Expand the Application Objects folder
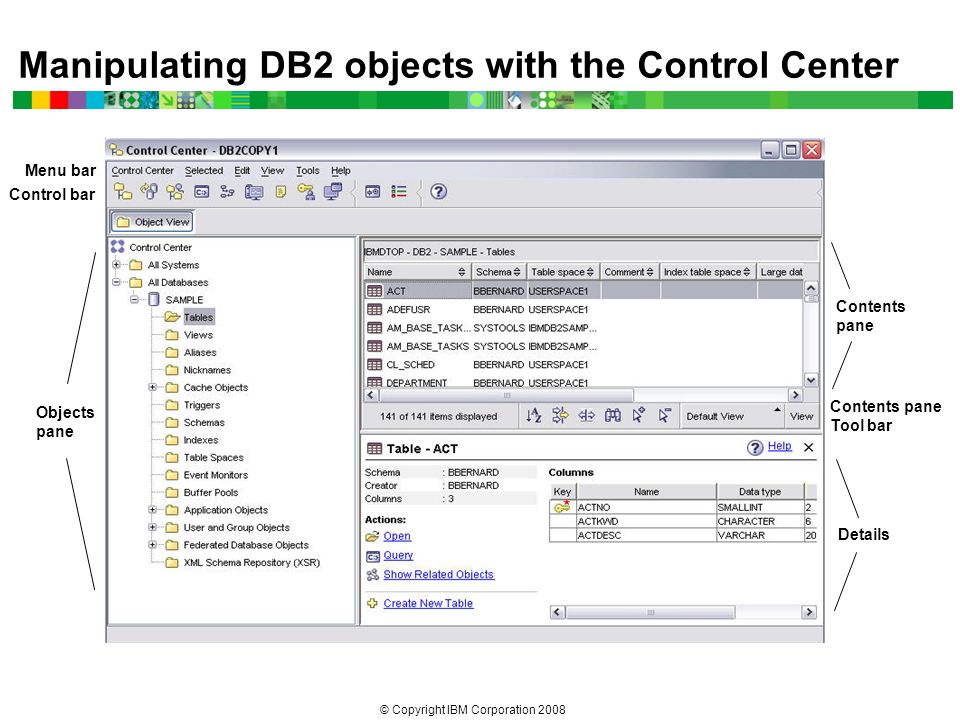 click(152, 509)
